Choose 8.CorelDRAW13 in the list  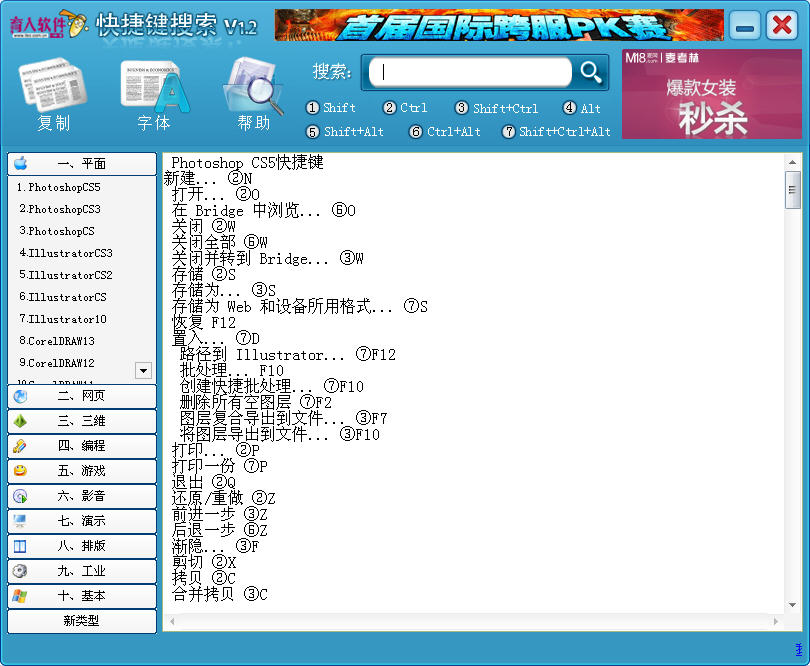point(62,341)
